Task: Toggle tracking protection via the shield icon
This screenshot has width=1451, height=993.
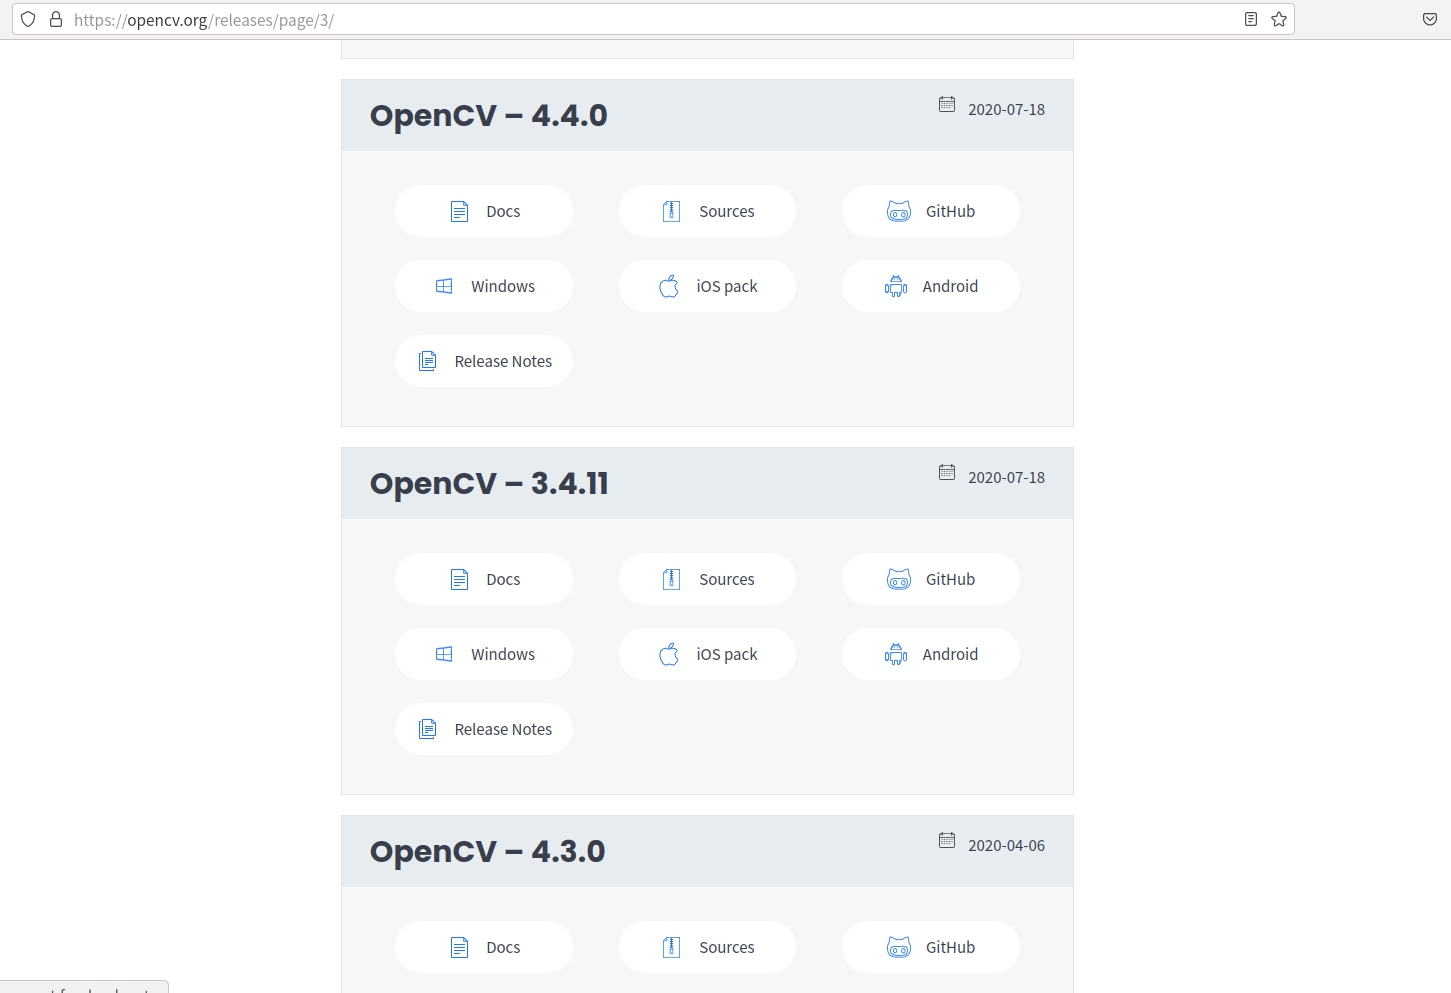Action: 27,19
